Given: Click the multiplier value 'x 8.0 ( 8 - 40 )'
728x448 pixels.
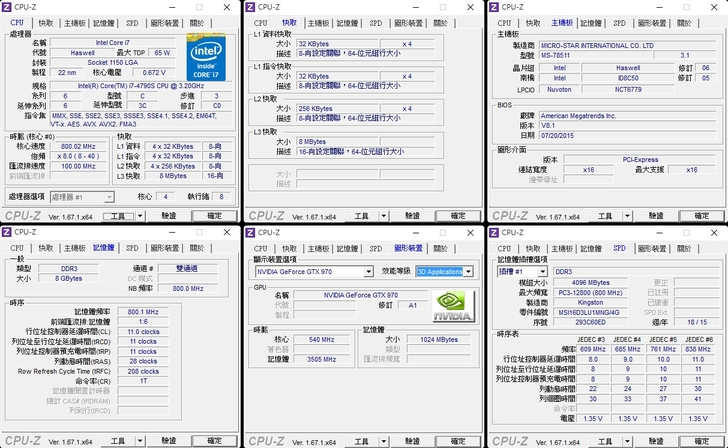Looking at the screenshot, I should click(78, 156).
